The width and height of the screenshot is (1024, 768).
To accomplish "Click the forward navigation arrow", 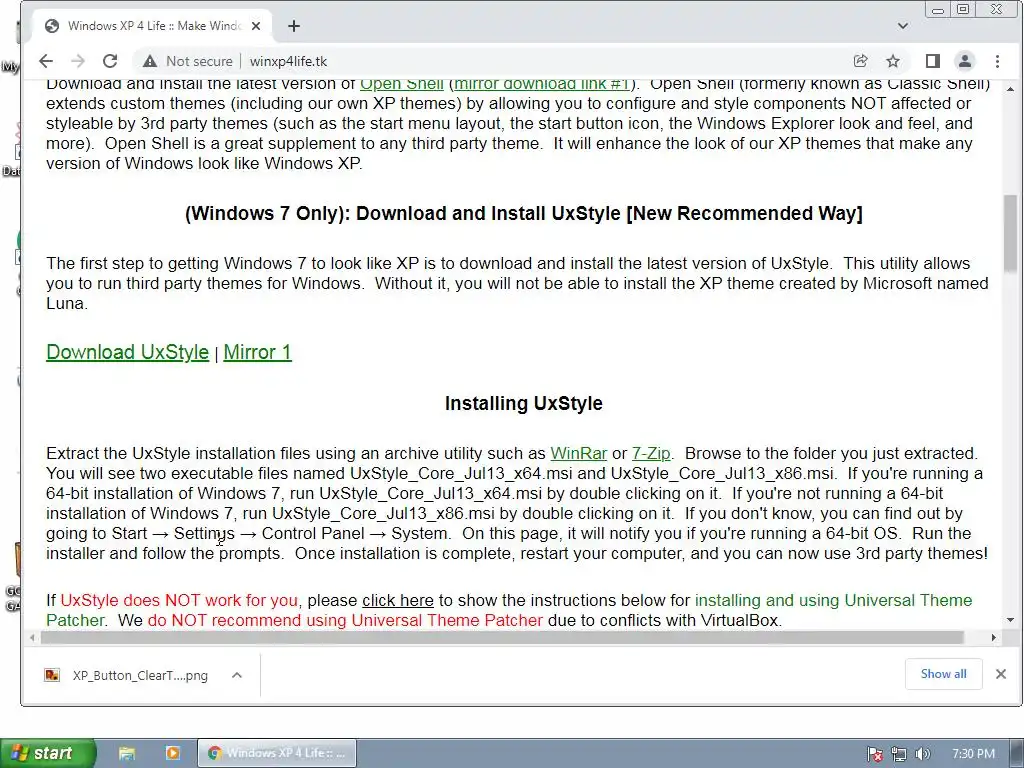I will pos(78,61).
